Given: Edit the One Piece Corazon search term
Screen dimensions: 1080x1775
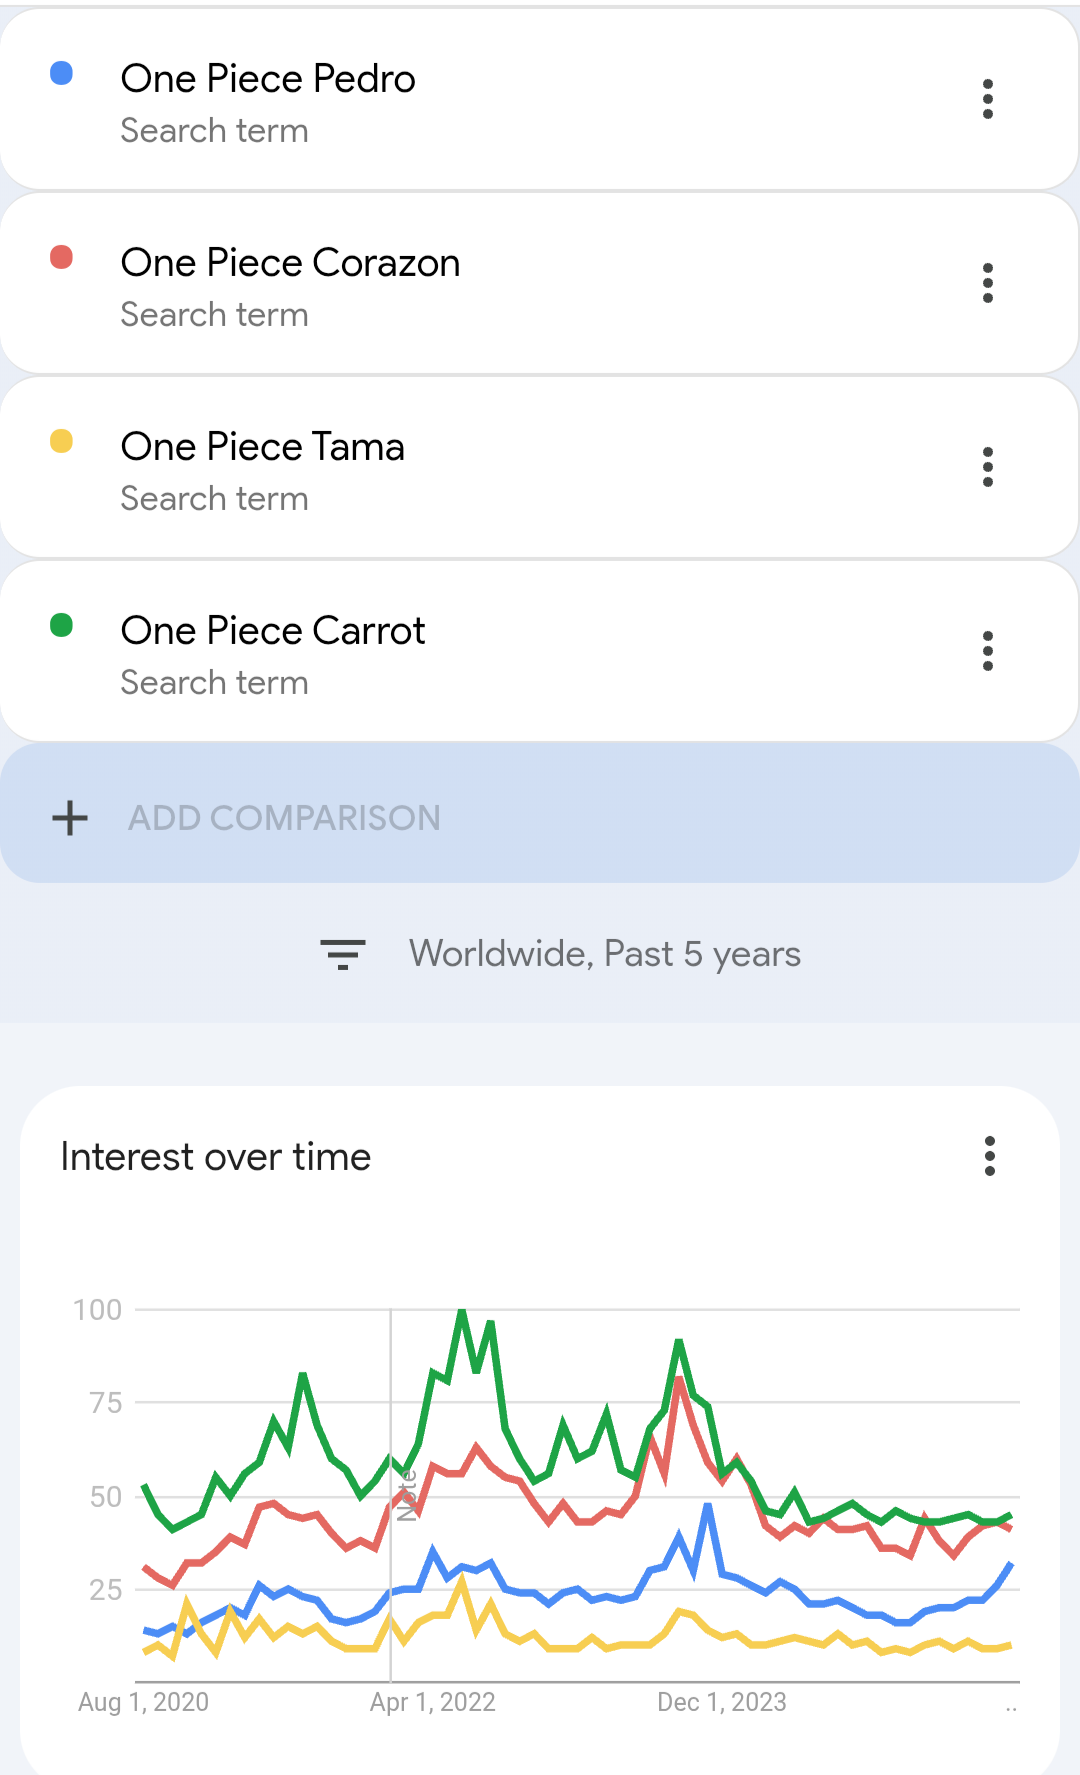Looking at the screenshot, I should point(290,263).
